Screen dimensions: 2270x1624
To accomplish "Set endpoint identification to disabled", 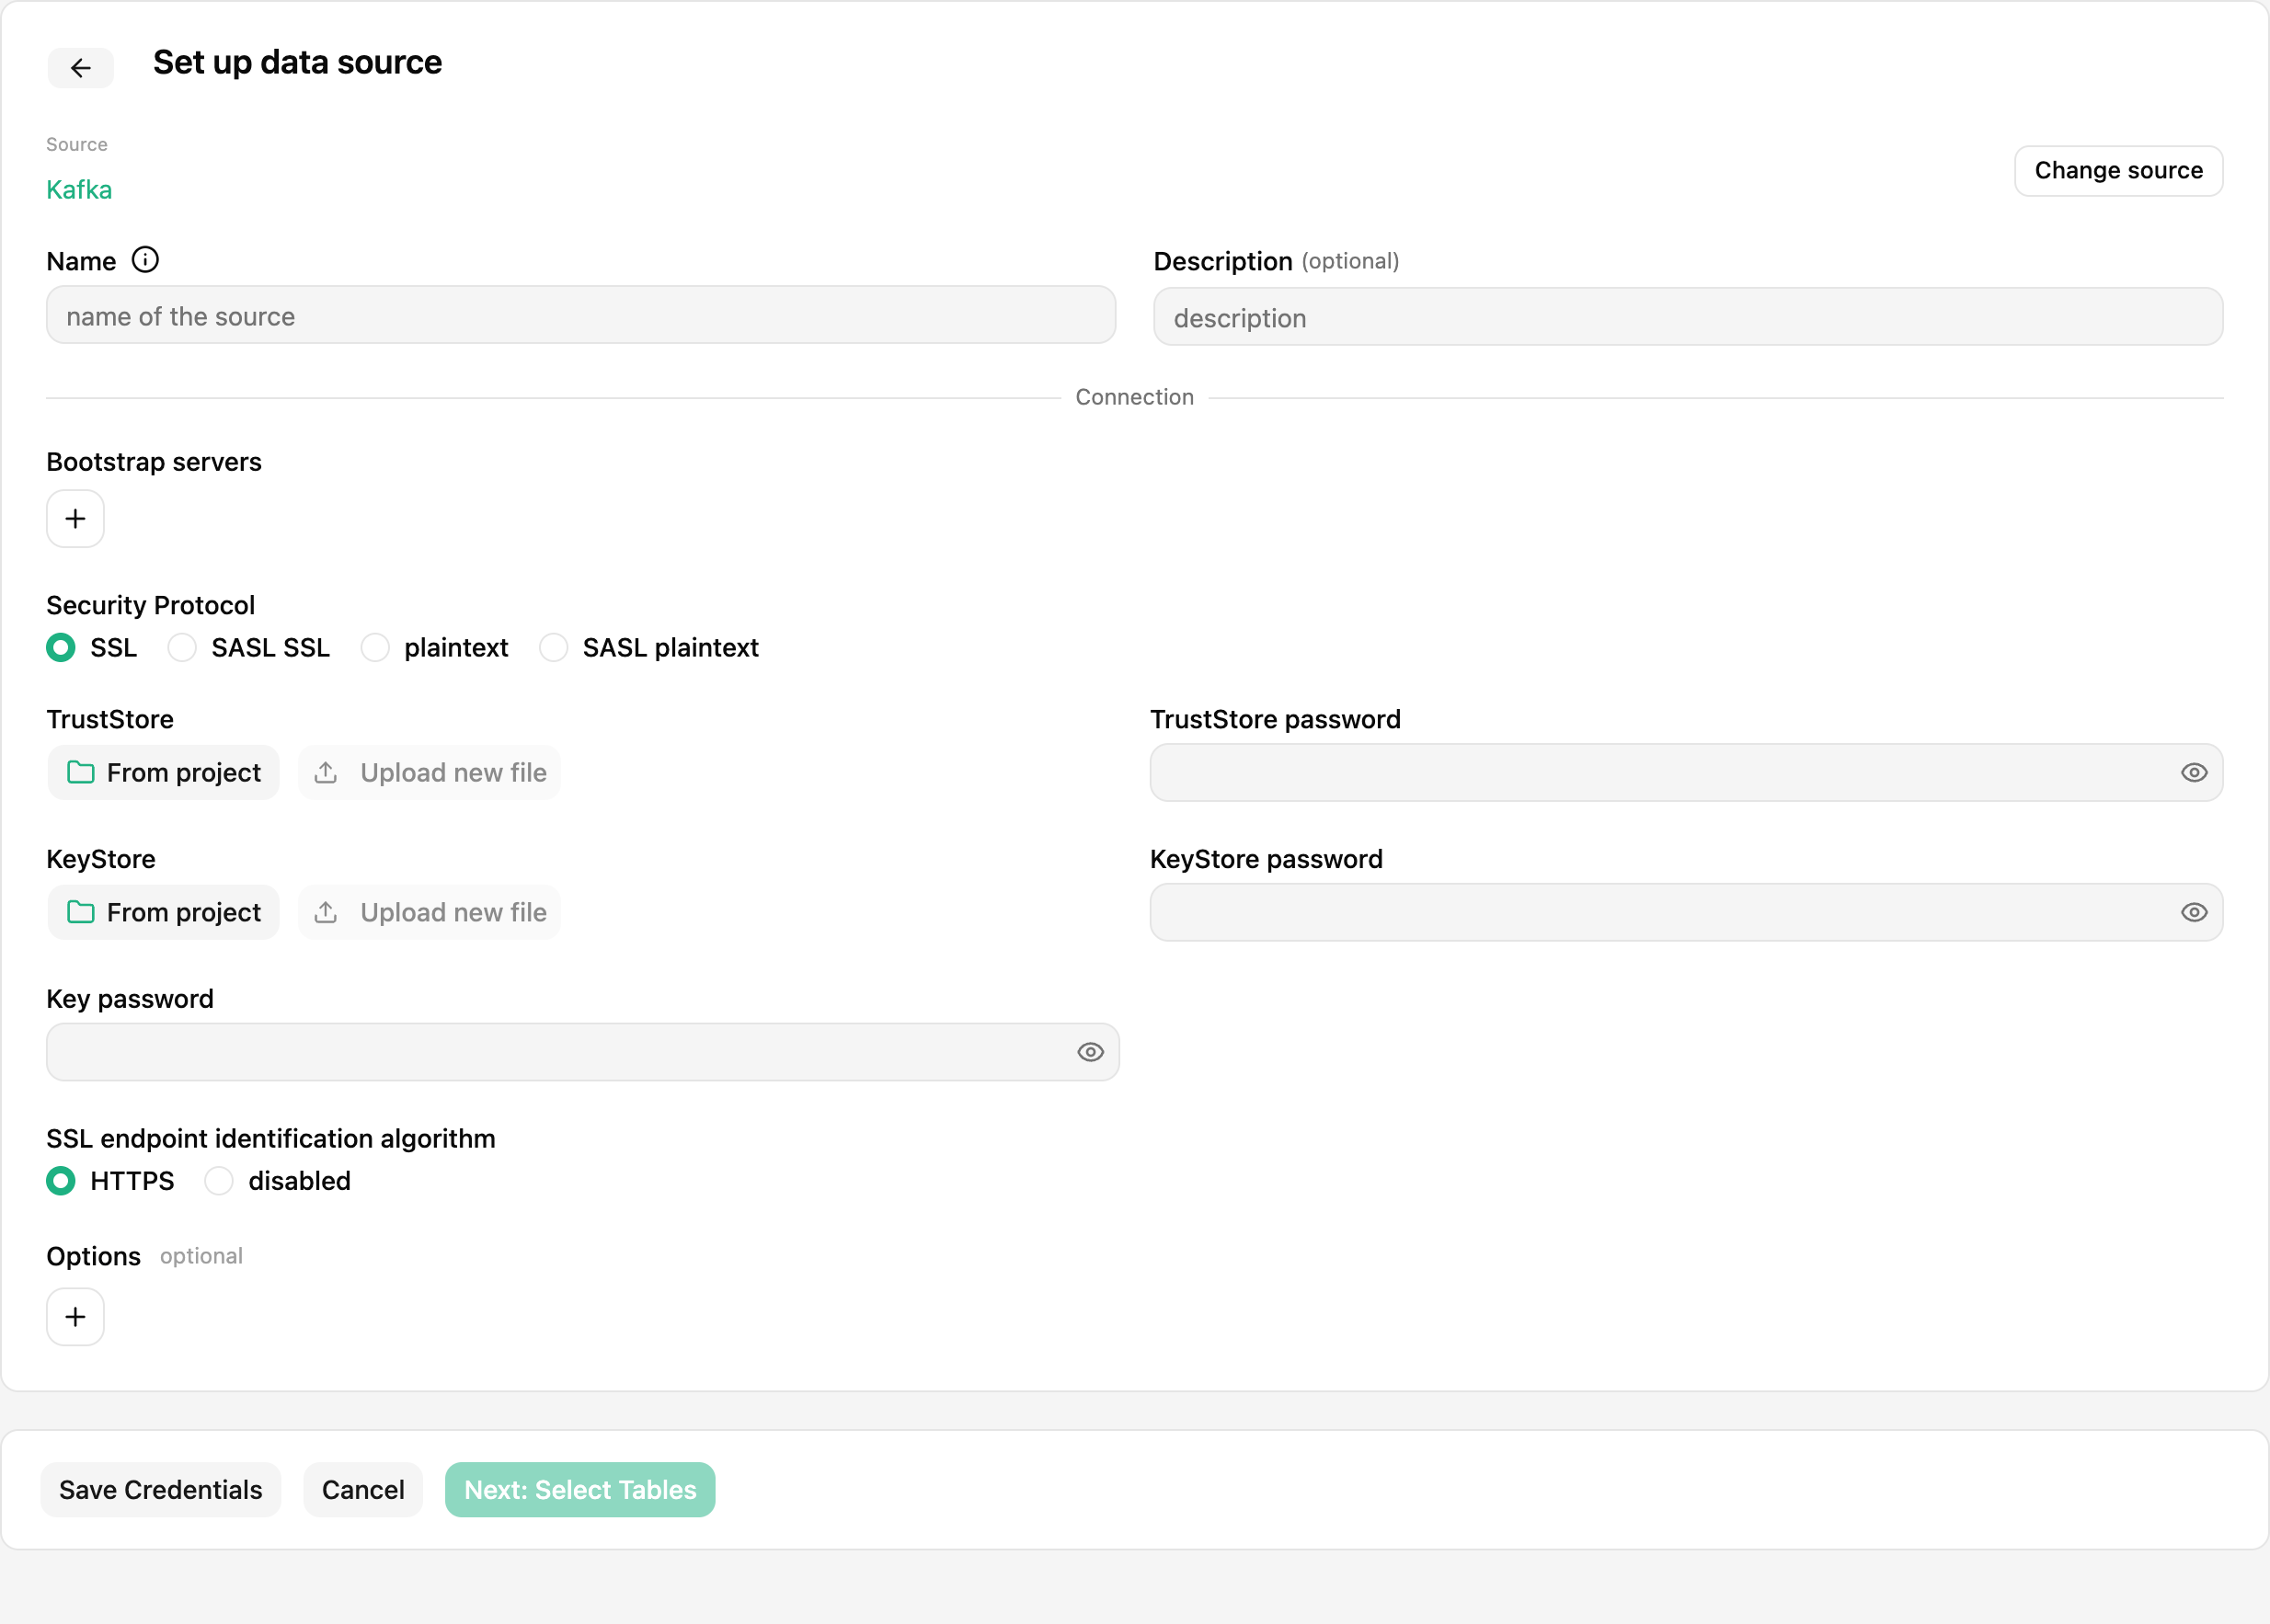I will (218, 1181).
